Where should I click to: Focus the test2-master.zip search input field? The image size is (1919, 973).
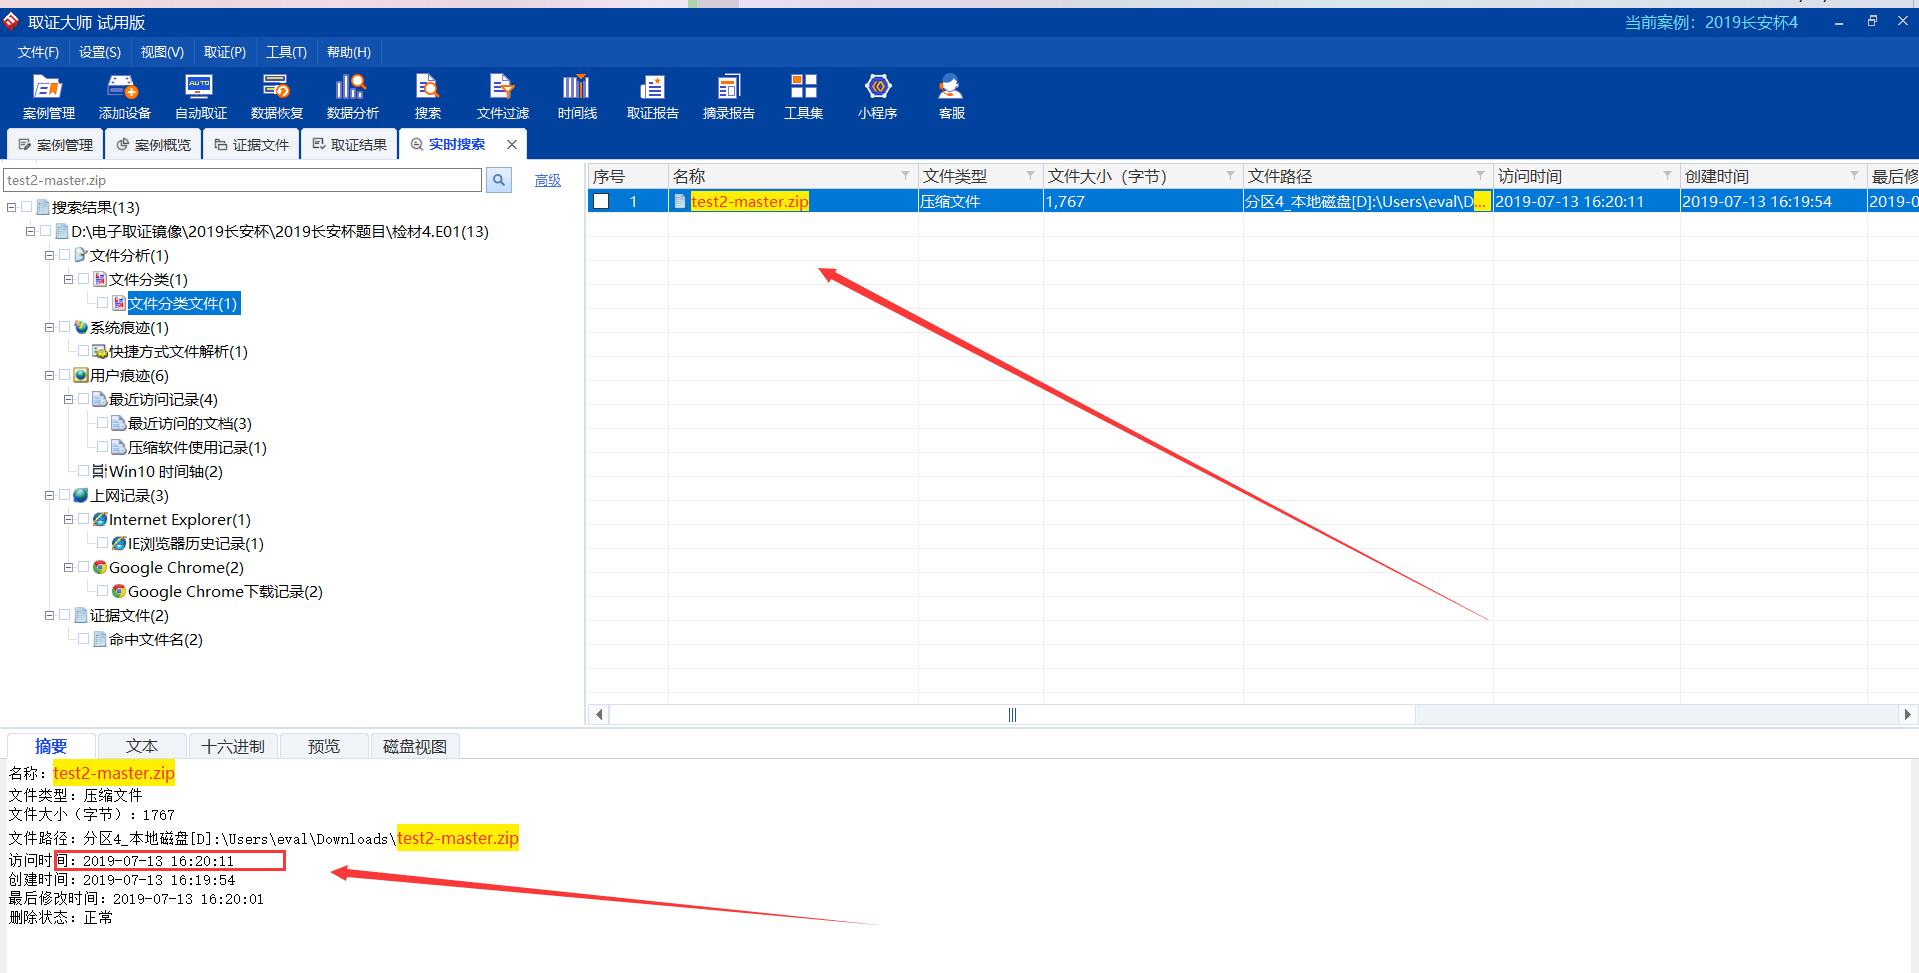point(243,180)
